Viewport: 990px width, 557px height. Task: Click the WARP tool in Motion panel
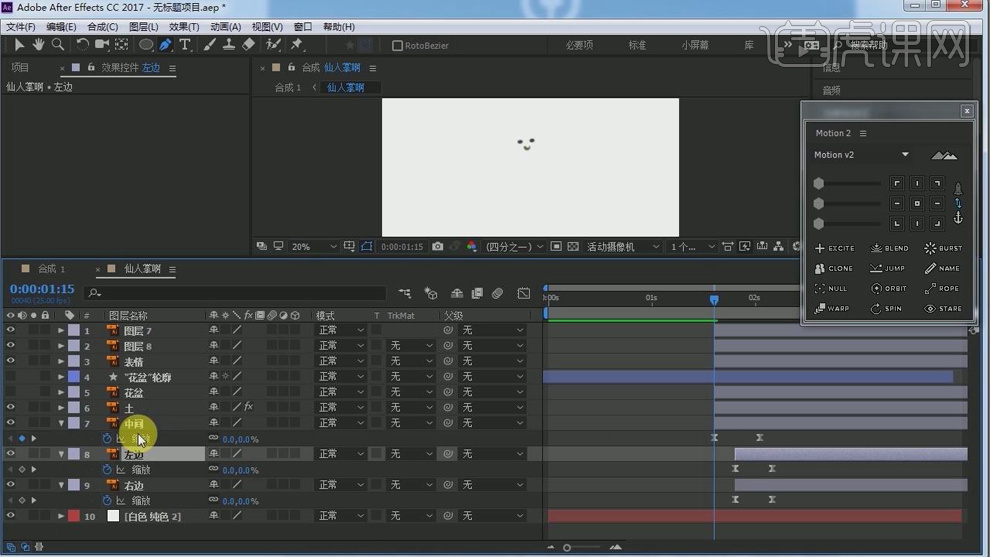pos(832,309)
